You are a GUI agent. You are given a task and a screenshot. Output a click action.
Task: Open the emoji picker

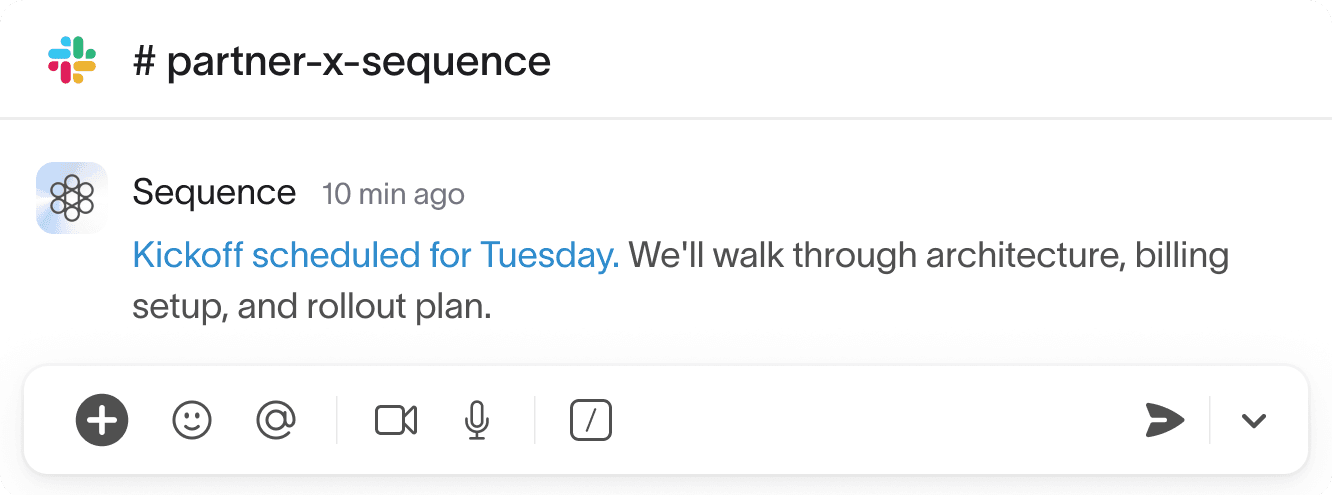tap(192, 420)
